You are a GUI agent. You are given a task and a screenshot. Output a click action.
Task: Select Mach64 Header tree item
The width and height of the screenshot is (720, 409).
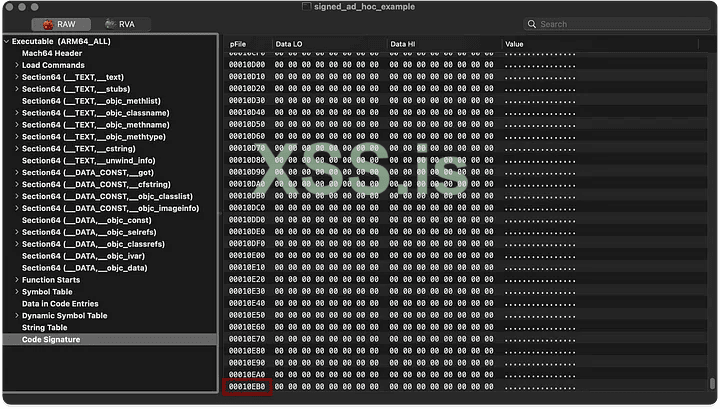(52, 53)
